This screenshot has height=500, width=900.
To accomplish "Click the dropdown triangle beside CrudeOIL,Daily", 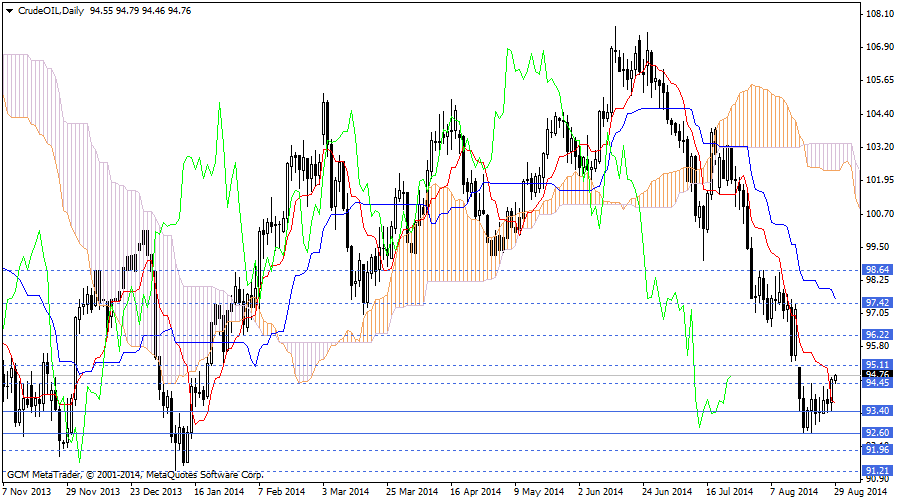I will coord(8,10).
